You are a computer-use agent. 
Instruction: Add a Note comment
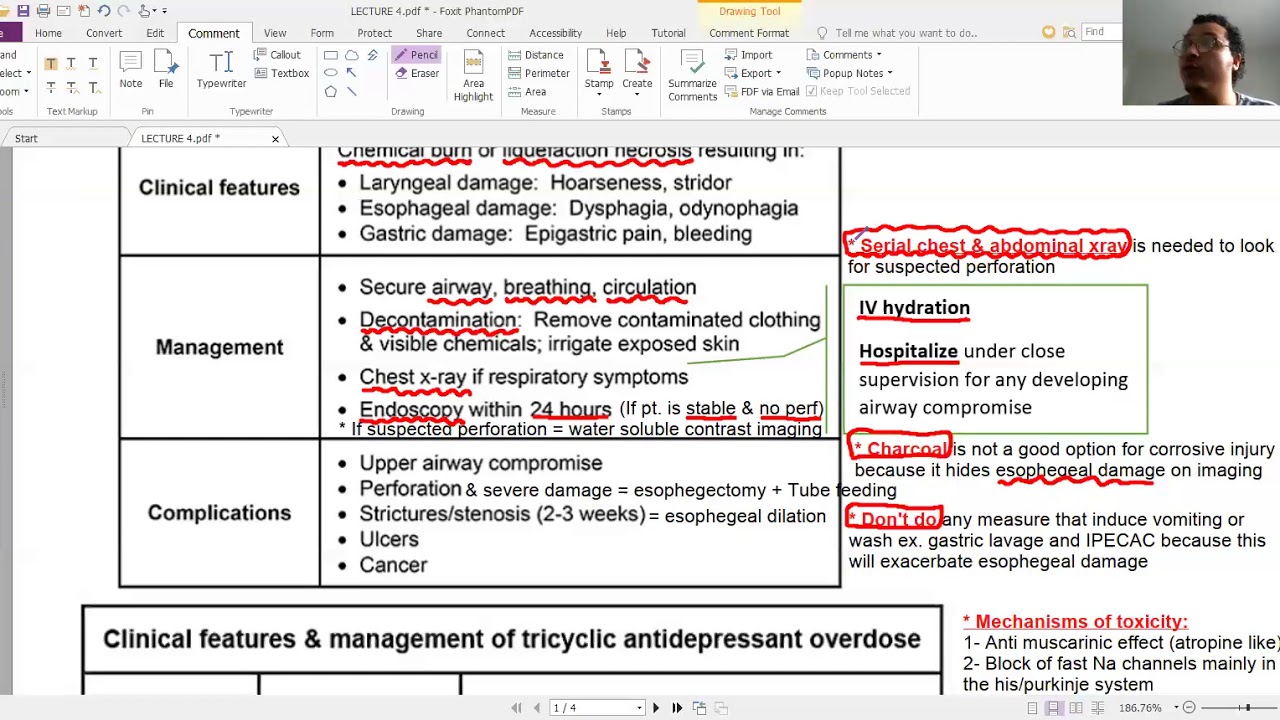131,71
